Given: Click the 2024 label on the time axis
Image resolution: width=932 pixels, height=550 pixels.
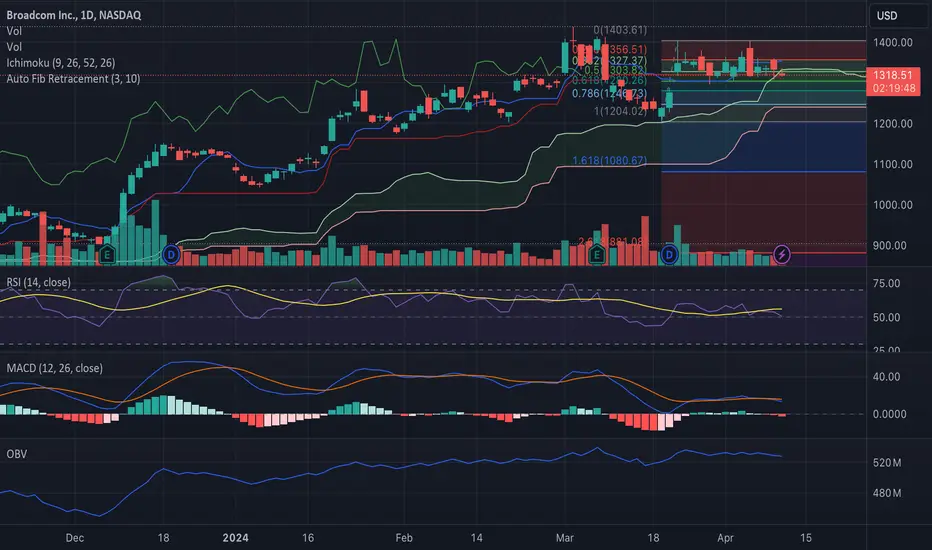Looking at the screenshot, I should click(235, 538).
